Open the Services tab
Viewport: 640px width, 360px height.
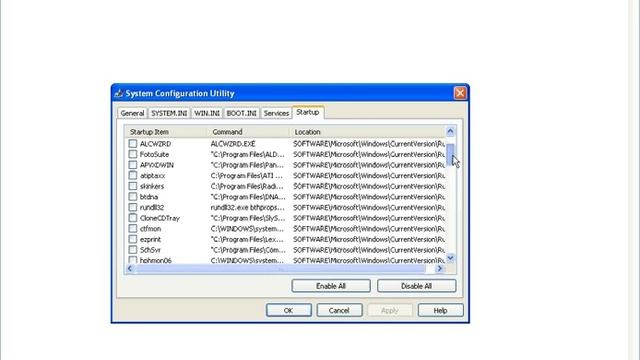(276, 113)
